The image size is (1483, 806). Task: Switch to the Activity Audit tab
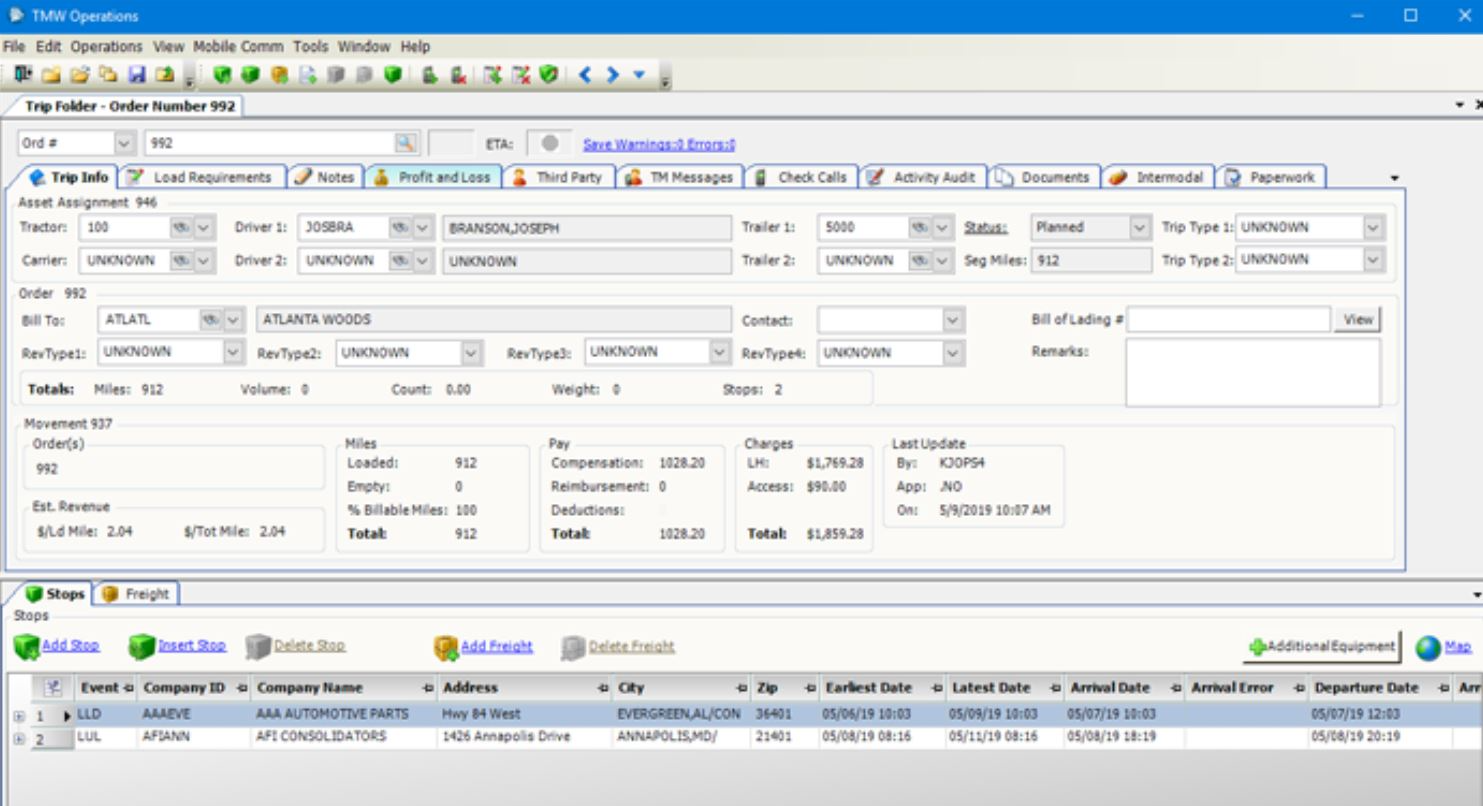(923, 177)
